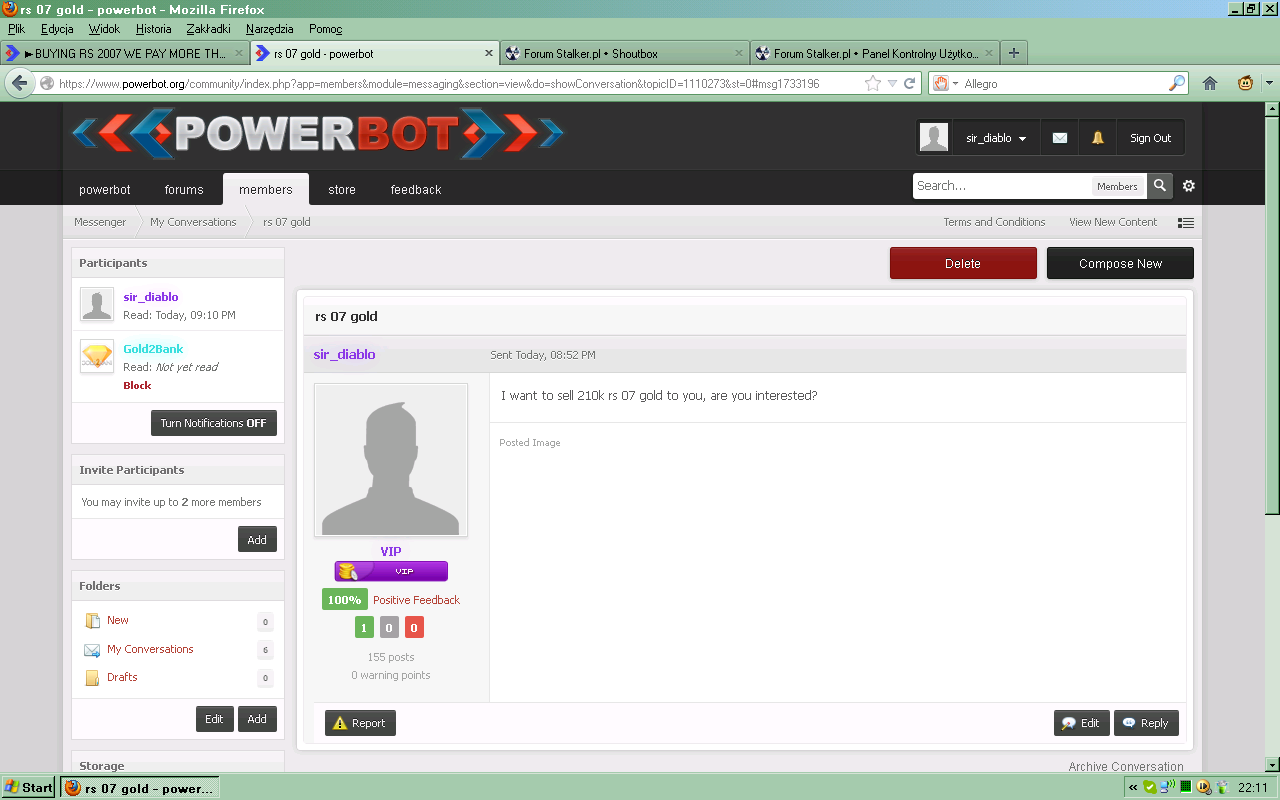Screen dimensions: 1280x800
Task: Click the Drafts folder icon
Action: tap(92, 678)
